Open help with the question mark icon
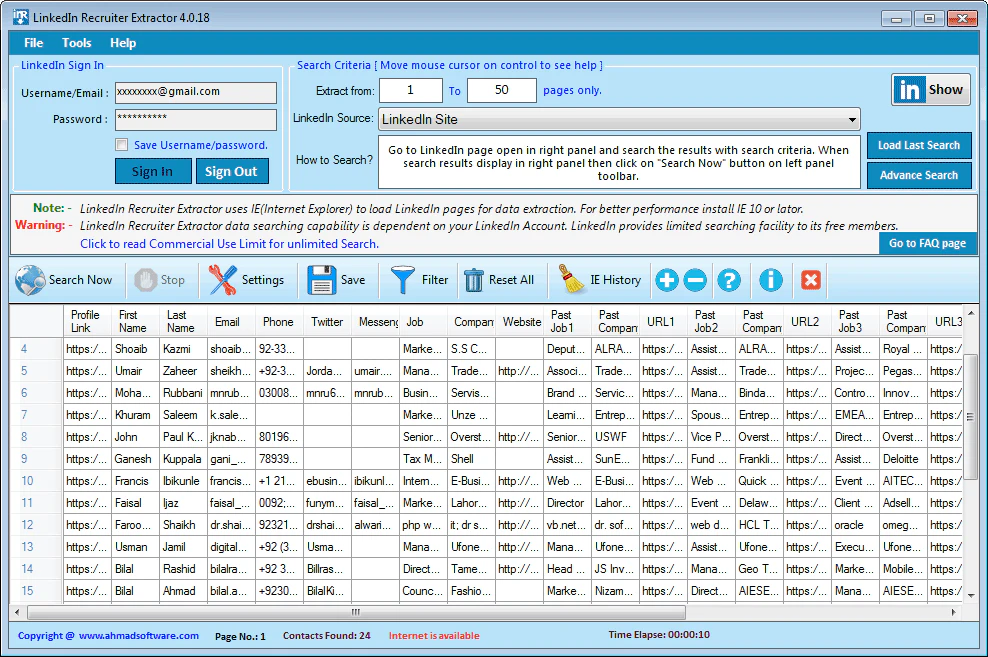The height and width of the screenshot is (657, 988). tap(730, 280)
